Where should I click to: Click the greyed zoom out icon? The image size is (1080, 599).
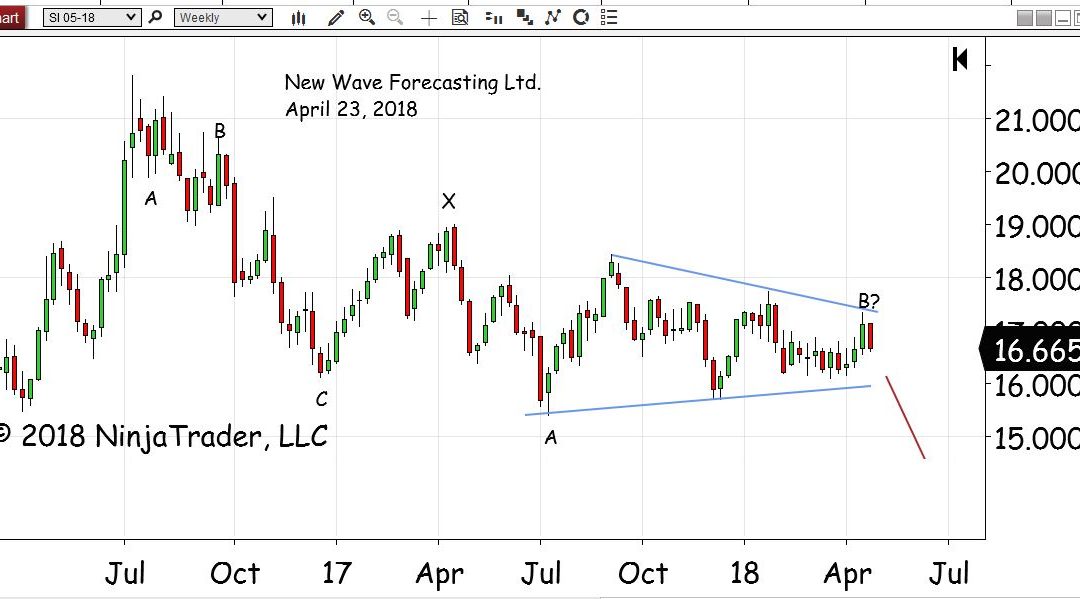[395, 17]
